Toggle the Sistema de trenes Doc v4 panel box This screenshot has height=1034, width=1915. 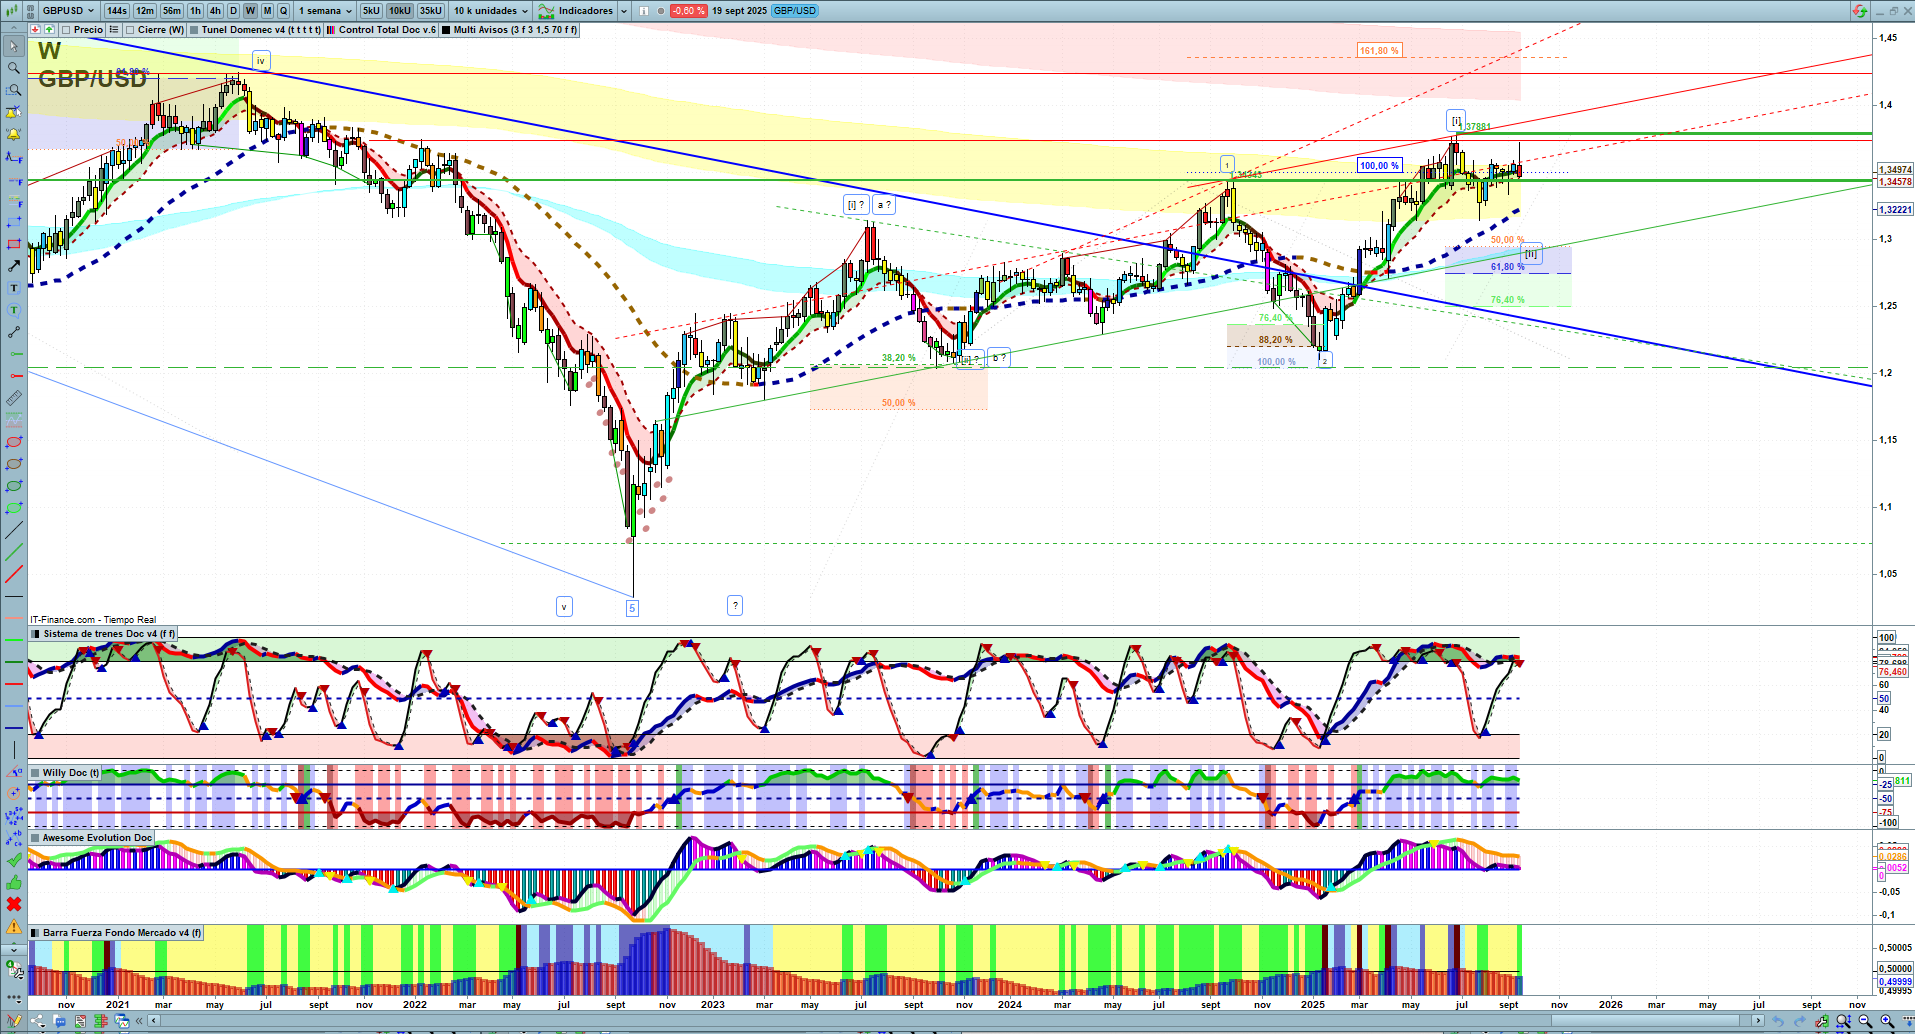point(36,634)
